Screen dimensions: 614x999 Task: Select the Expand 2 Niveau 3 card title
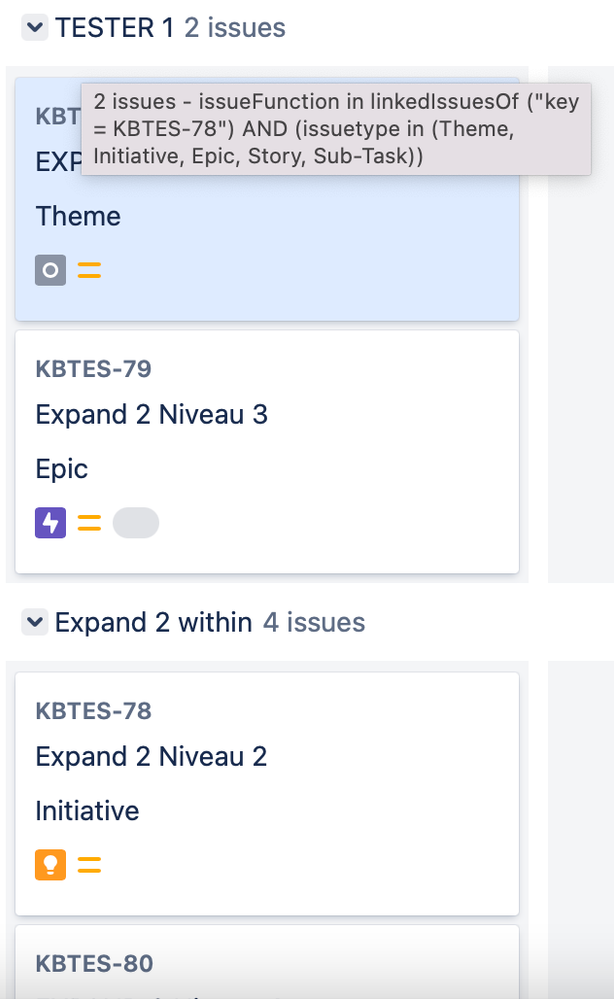pos(152,415)
